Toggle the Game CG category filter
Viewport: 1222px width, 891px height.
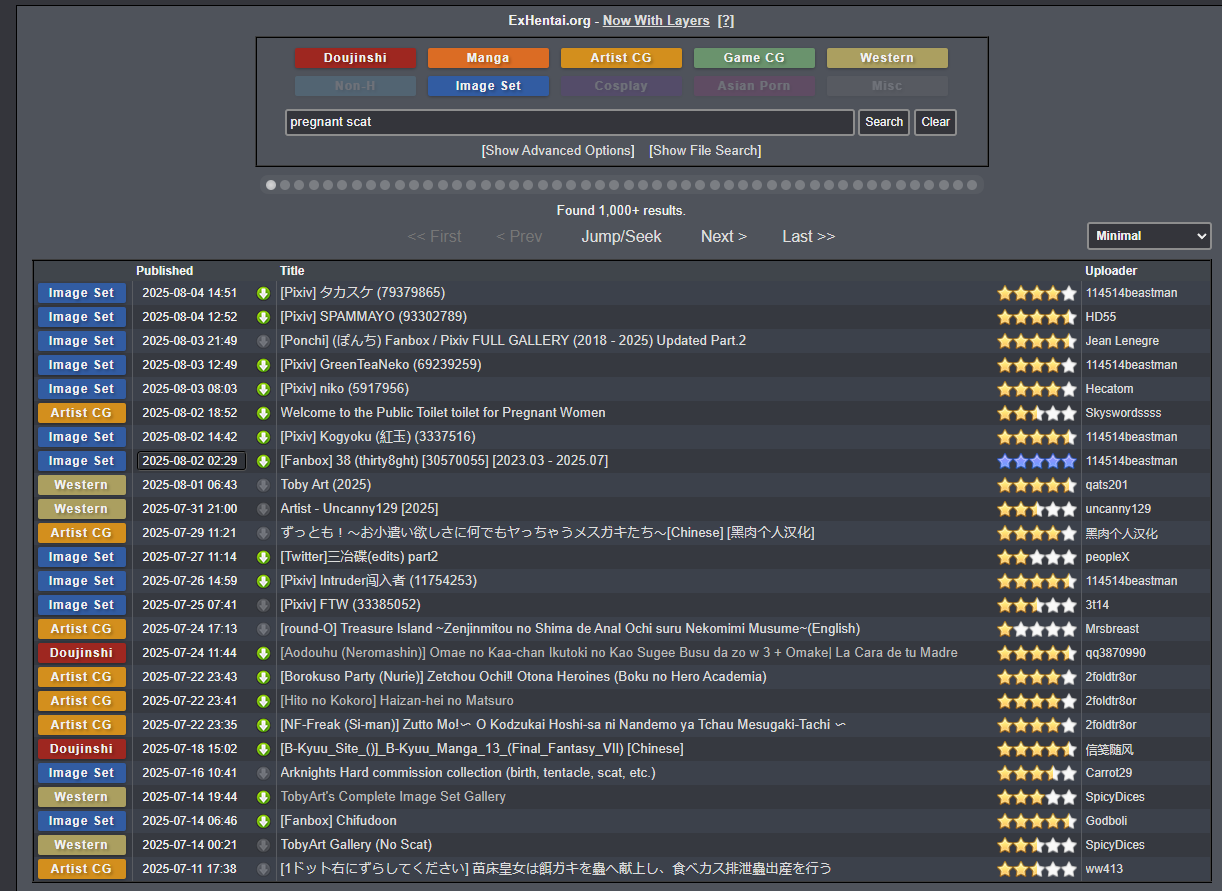click(x=754, y=58)
